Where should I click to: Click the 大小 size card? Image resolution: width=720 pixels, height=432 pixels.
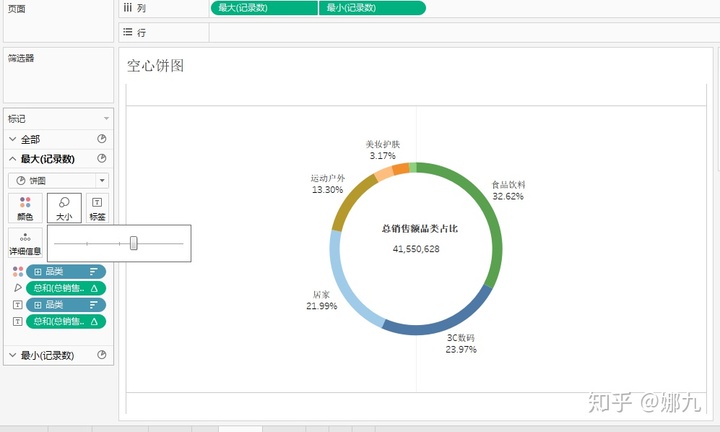[x=64, y=208]
